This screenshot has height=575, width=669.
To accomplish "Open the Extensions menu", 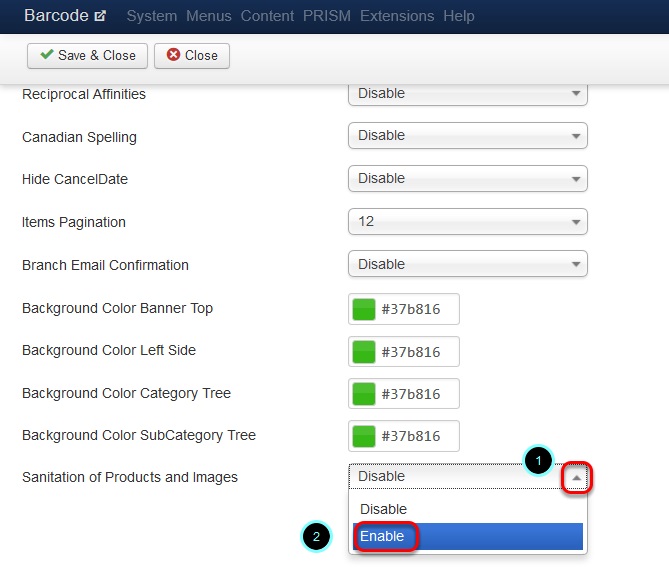I will tap(397, 16).
